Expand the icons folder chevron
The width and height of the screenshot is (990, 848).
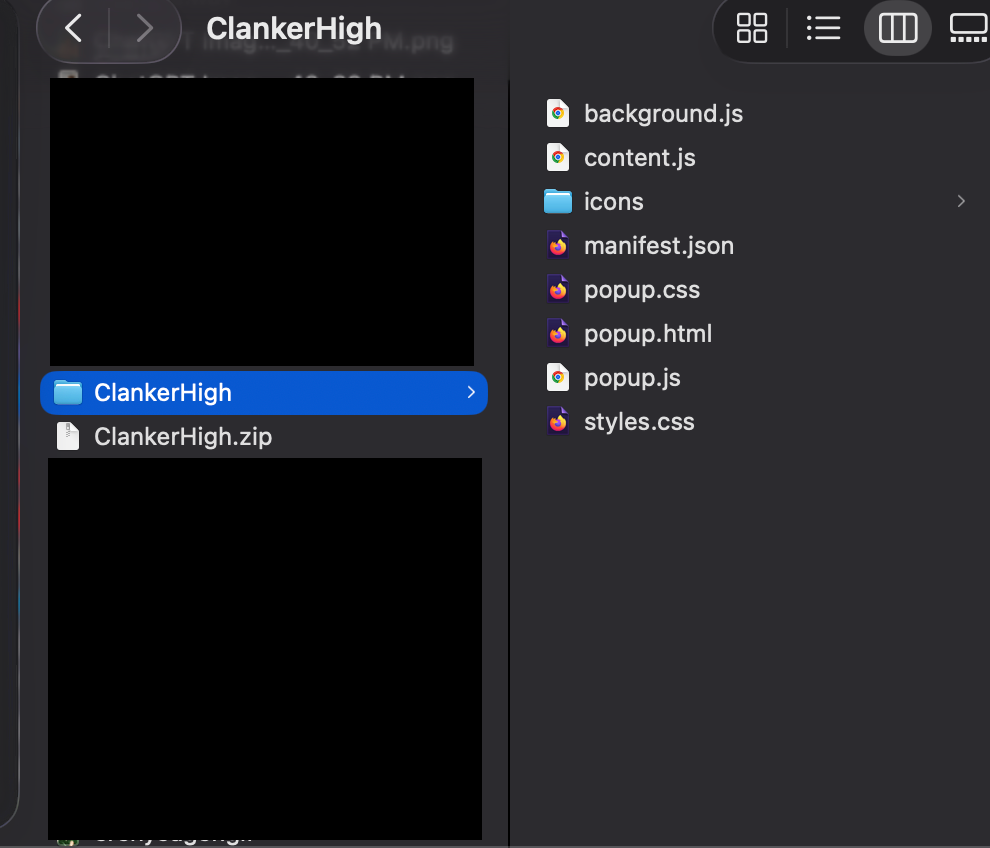pos(961,201)
